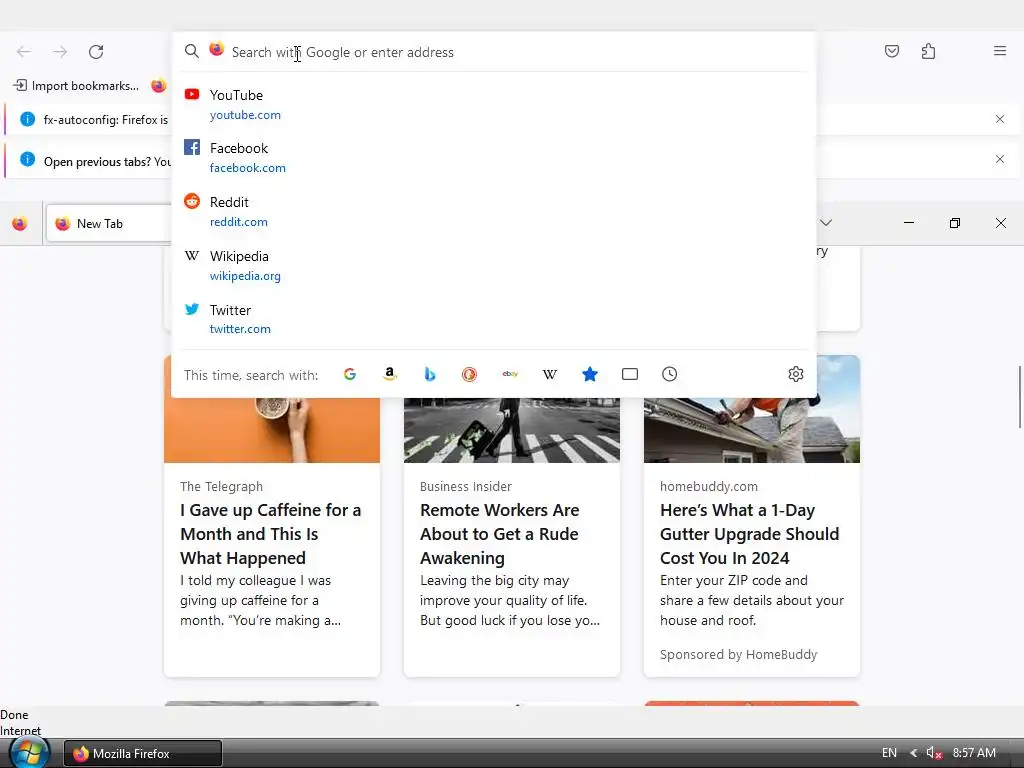Click the muted volume tray icon
1024x768 pixels.
[x=934, y=753]
